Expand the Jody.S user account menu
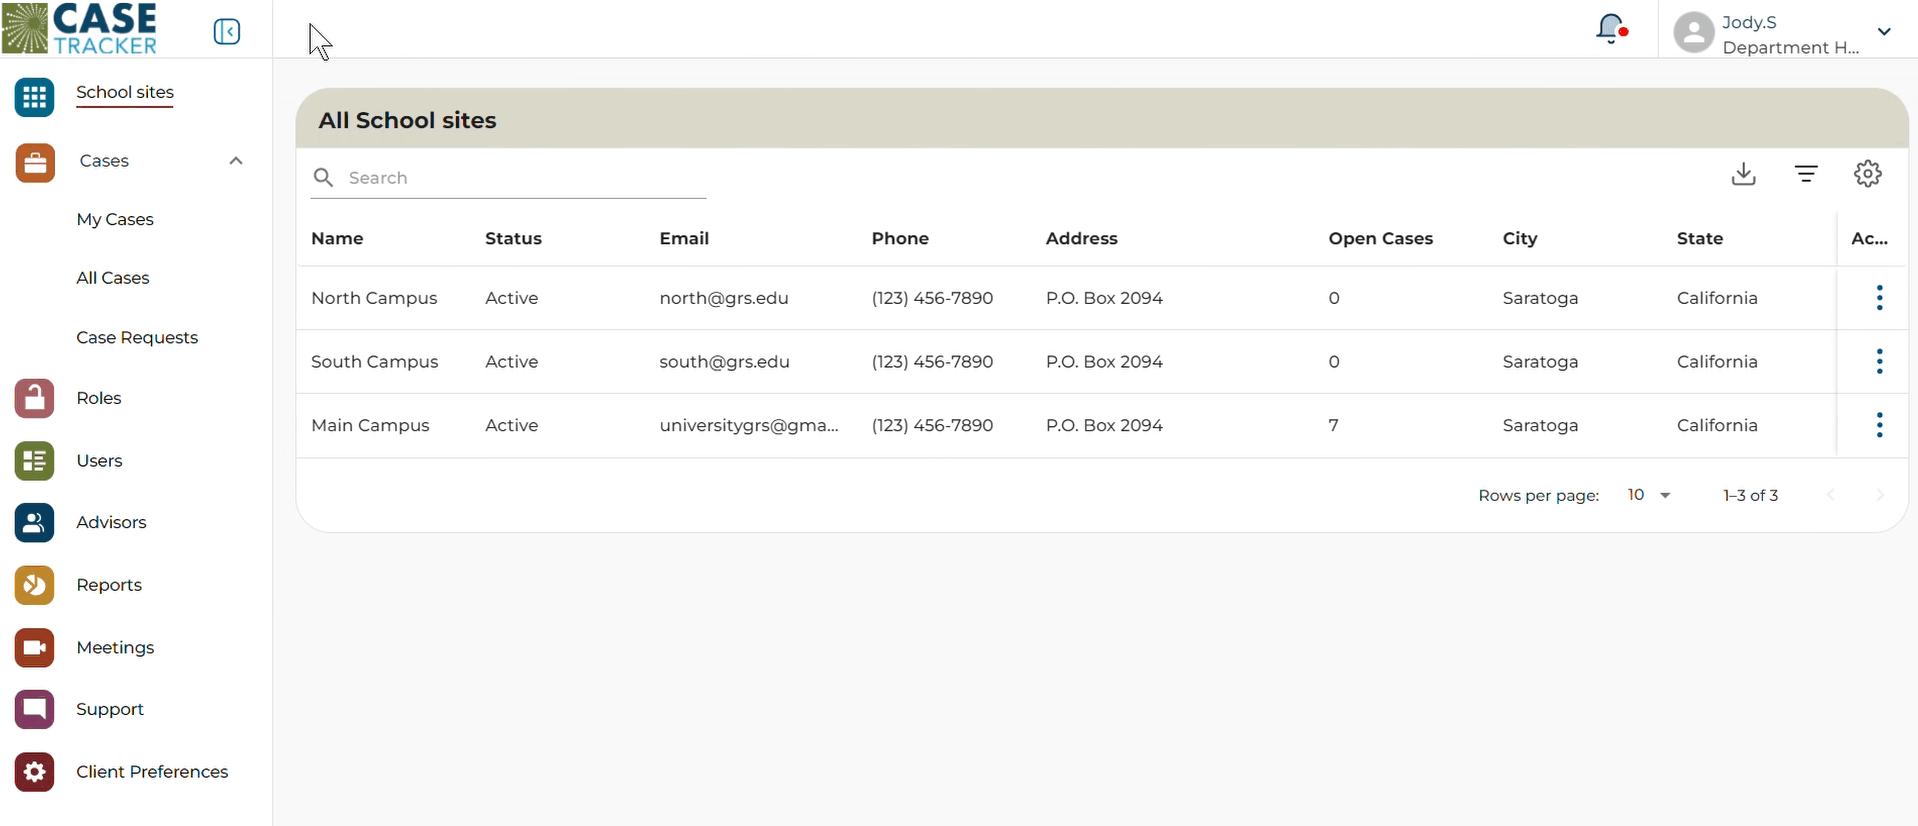 tap(1884, 32)
